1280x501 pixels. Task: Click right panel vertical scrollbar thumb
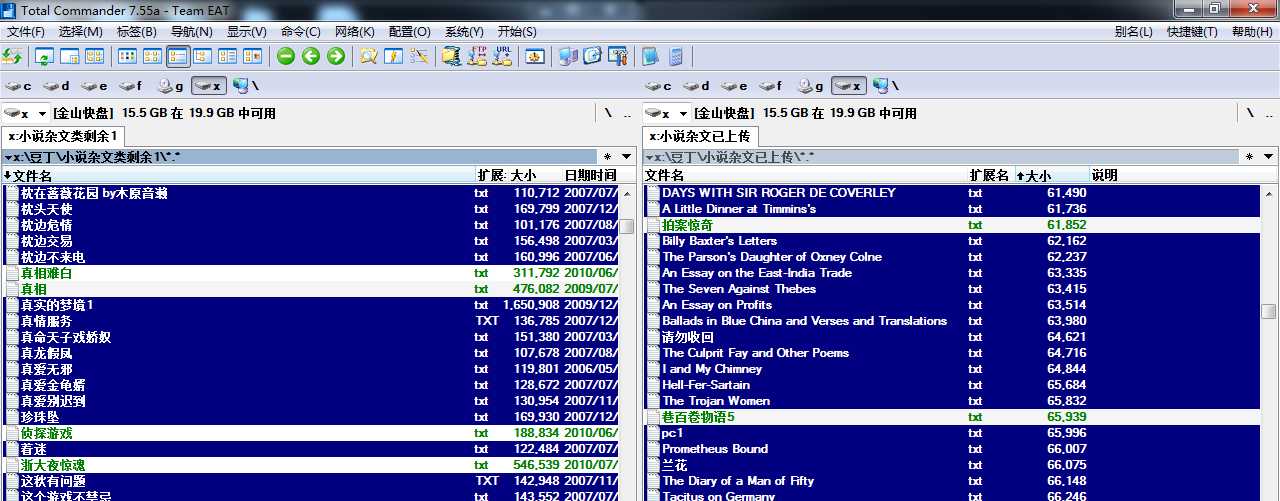pyautogui.click(x=1268, y=312)
